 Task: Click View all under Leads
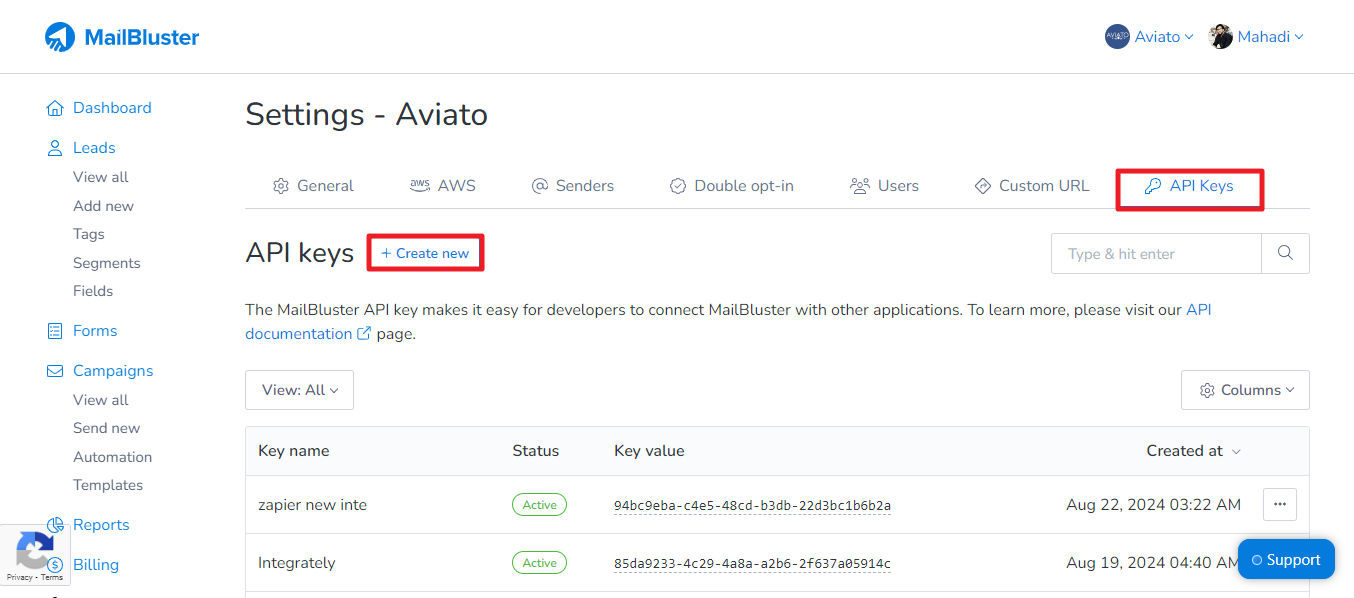tap(101, 177)
